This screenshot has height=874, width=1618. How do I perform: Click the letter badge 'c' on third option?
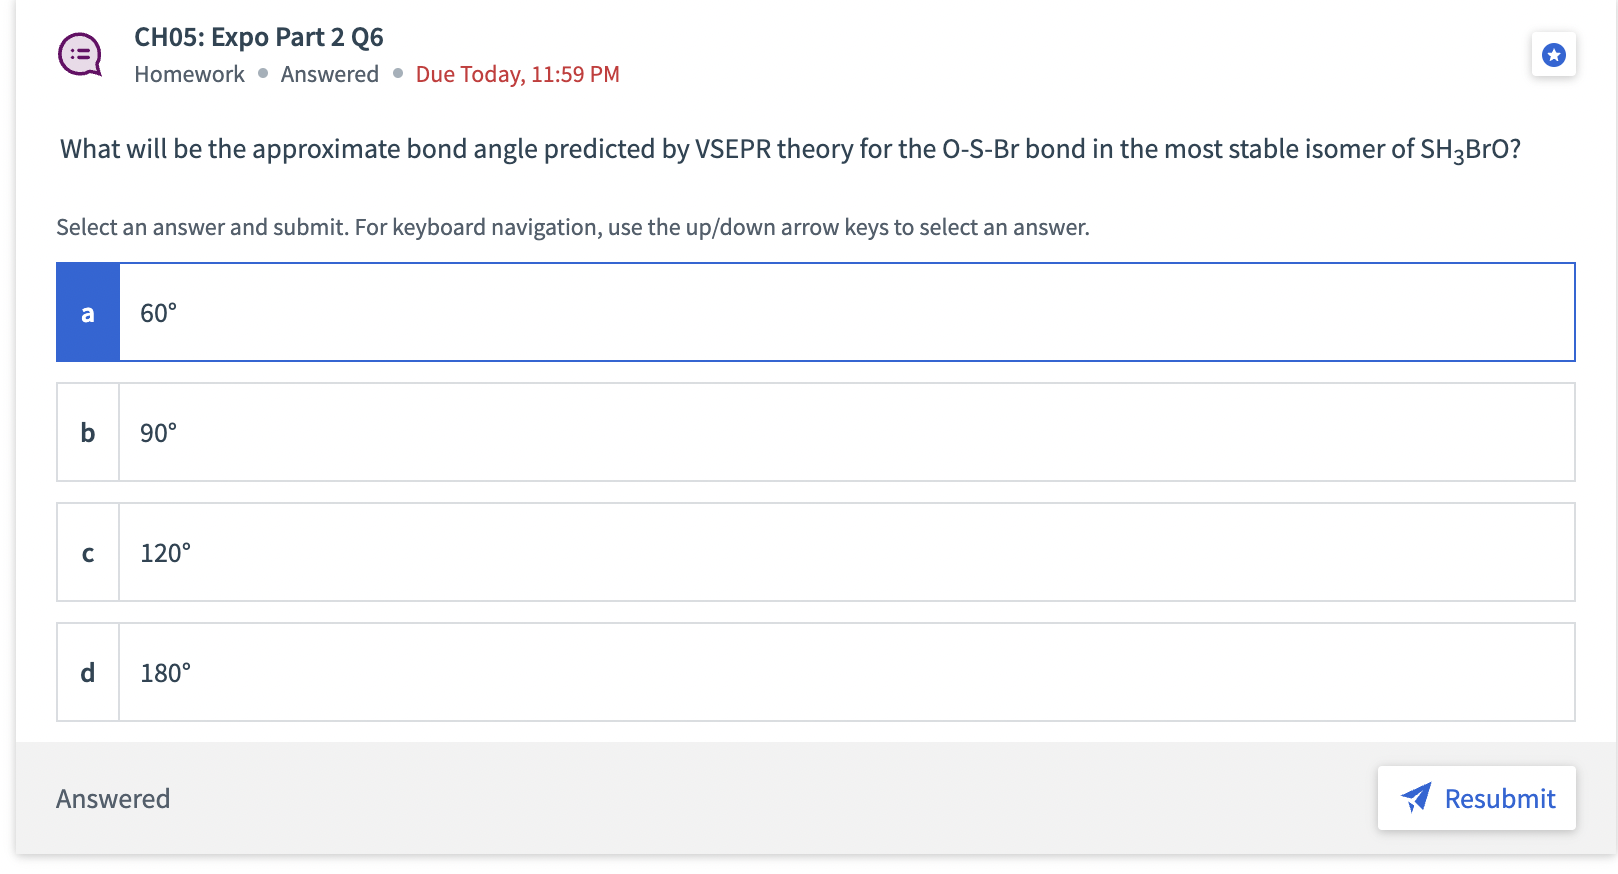[87, 552]
